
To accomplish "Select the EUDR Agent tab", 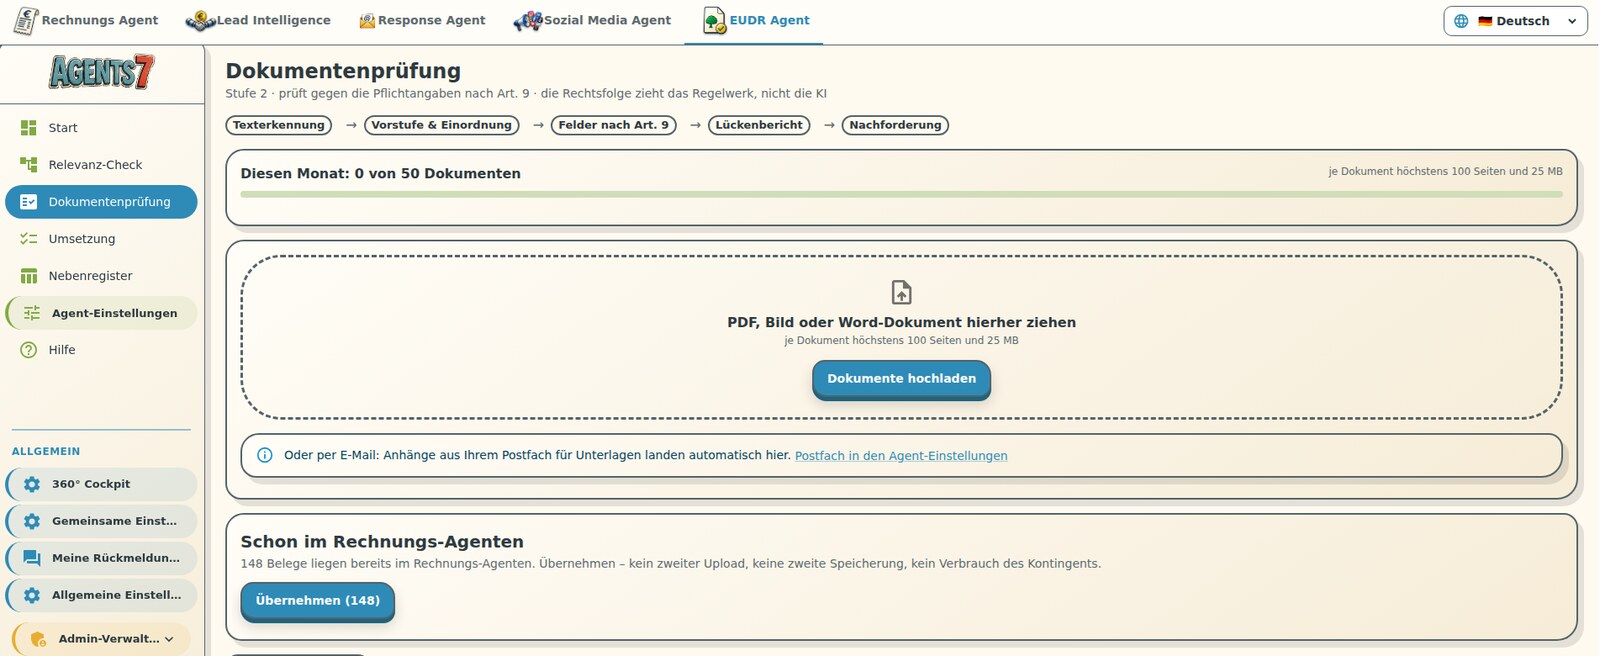I will pos(755,21).
